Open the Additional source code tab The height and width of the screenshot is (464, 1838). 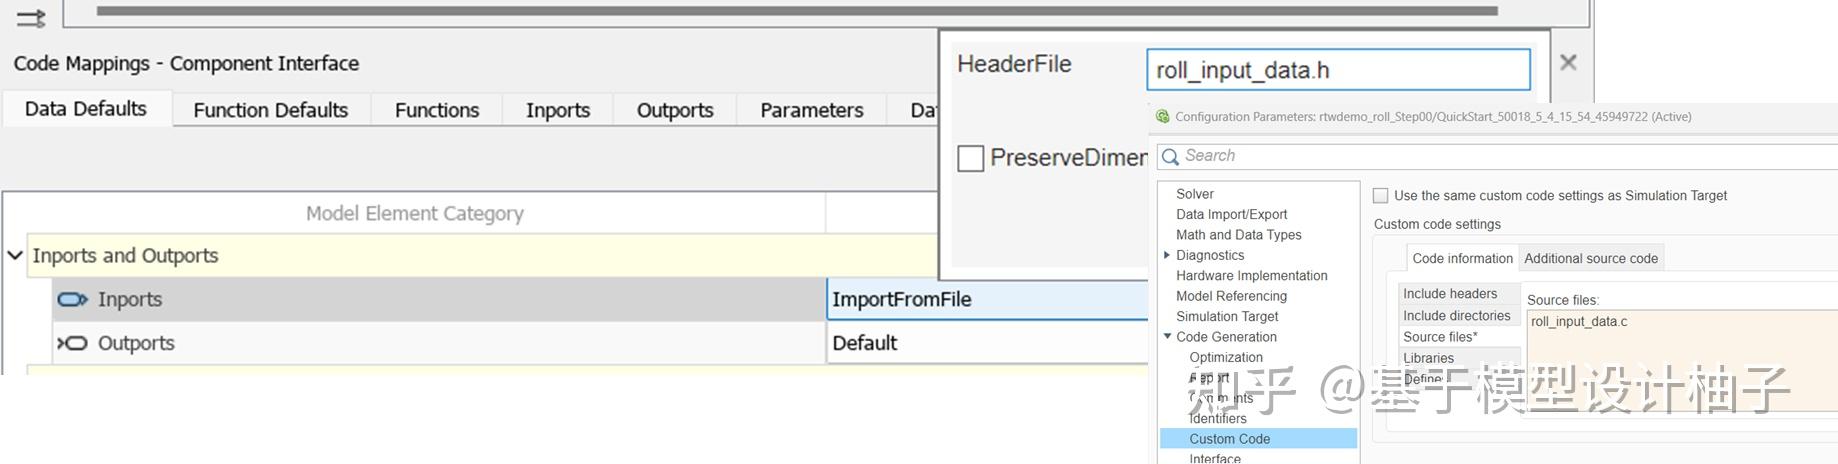pos(1590,258)
